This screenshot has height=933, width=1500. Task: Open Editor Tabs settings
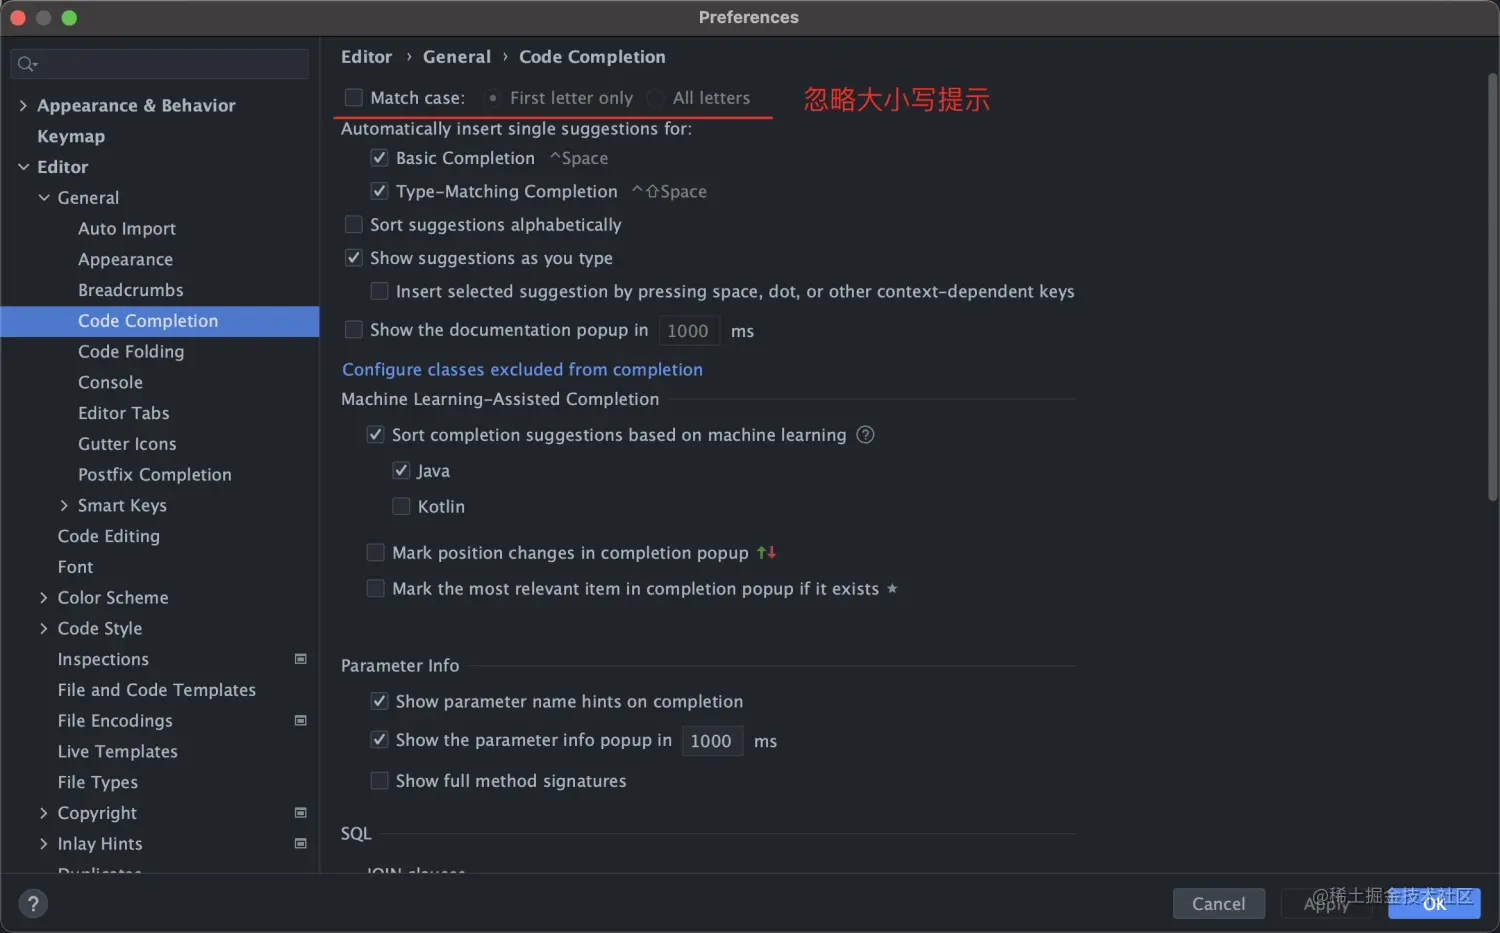124,413
